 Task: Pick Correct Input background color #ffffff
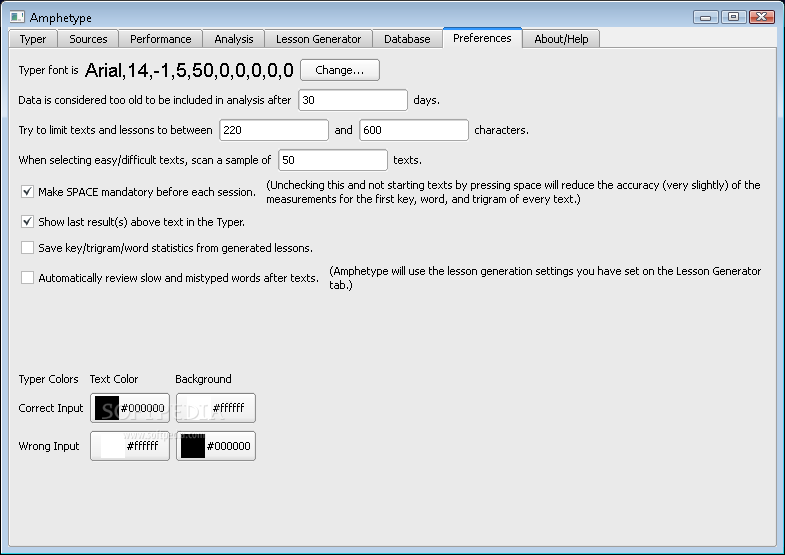(x=216, y=408)
